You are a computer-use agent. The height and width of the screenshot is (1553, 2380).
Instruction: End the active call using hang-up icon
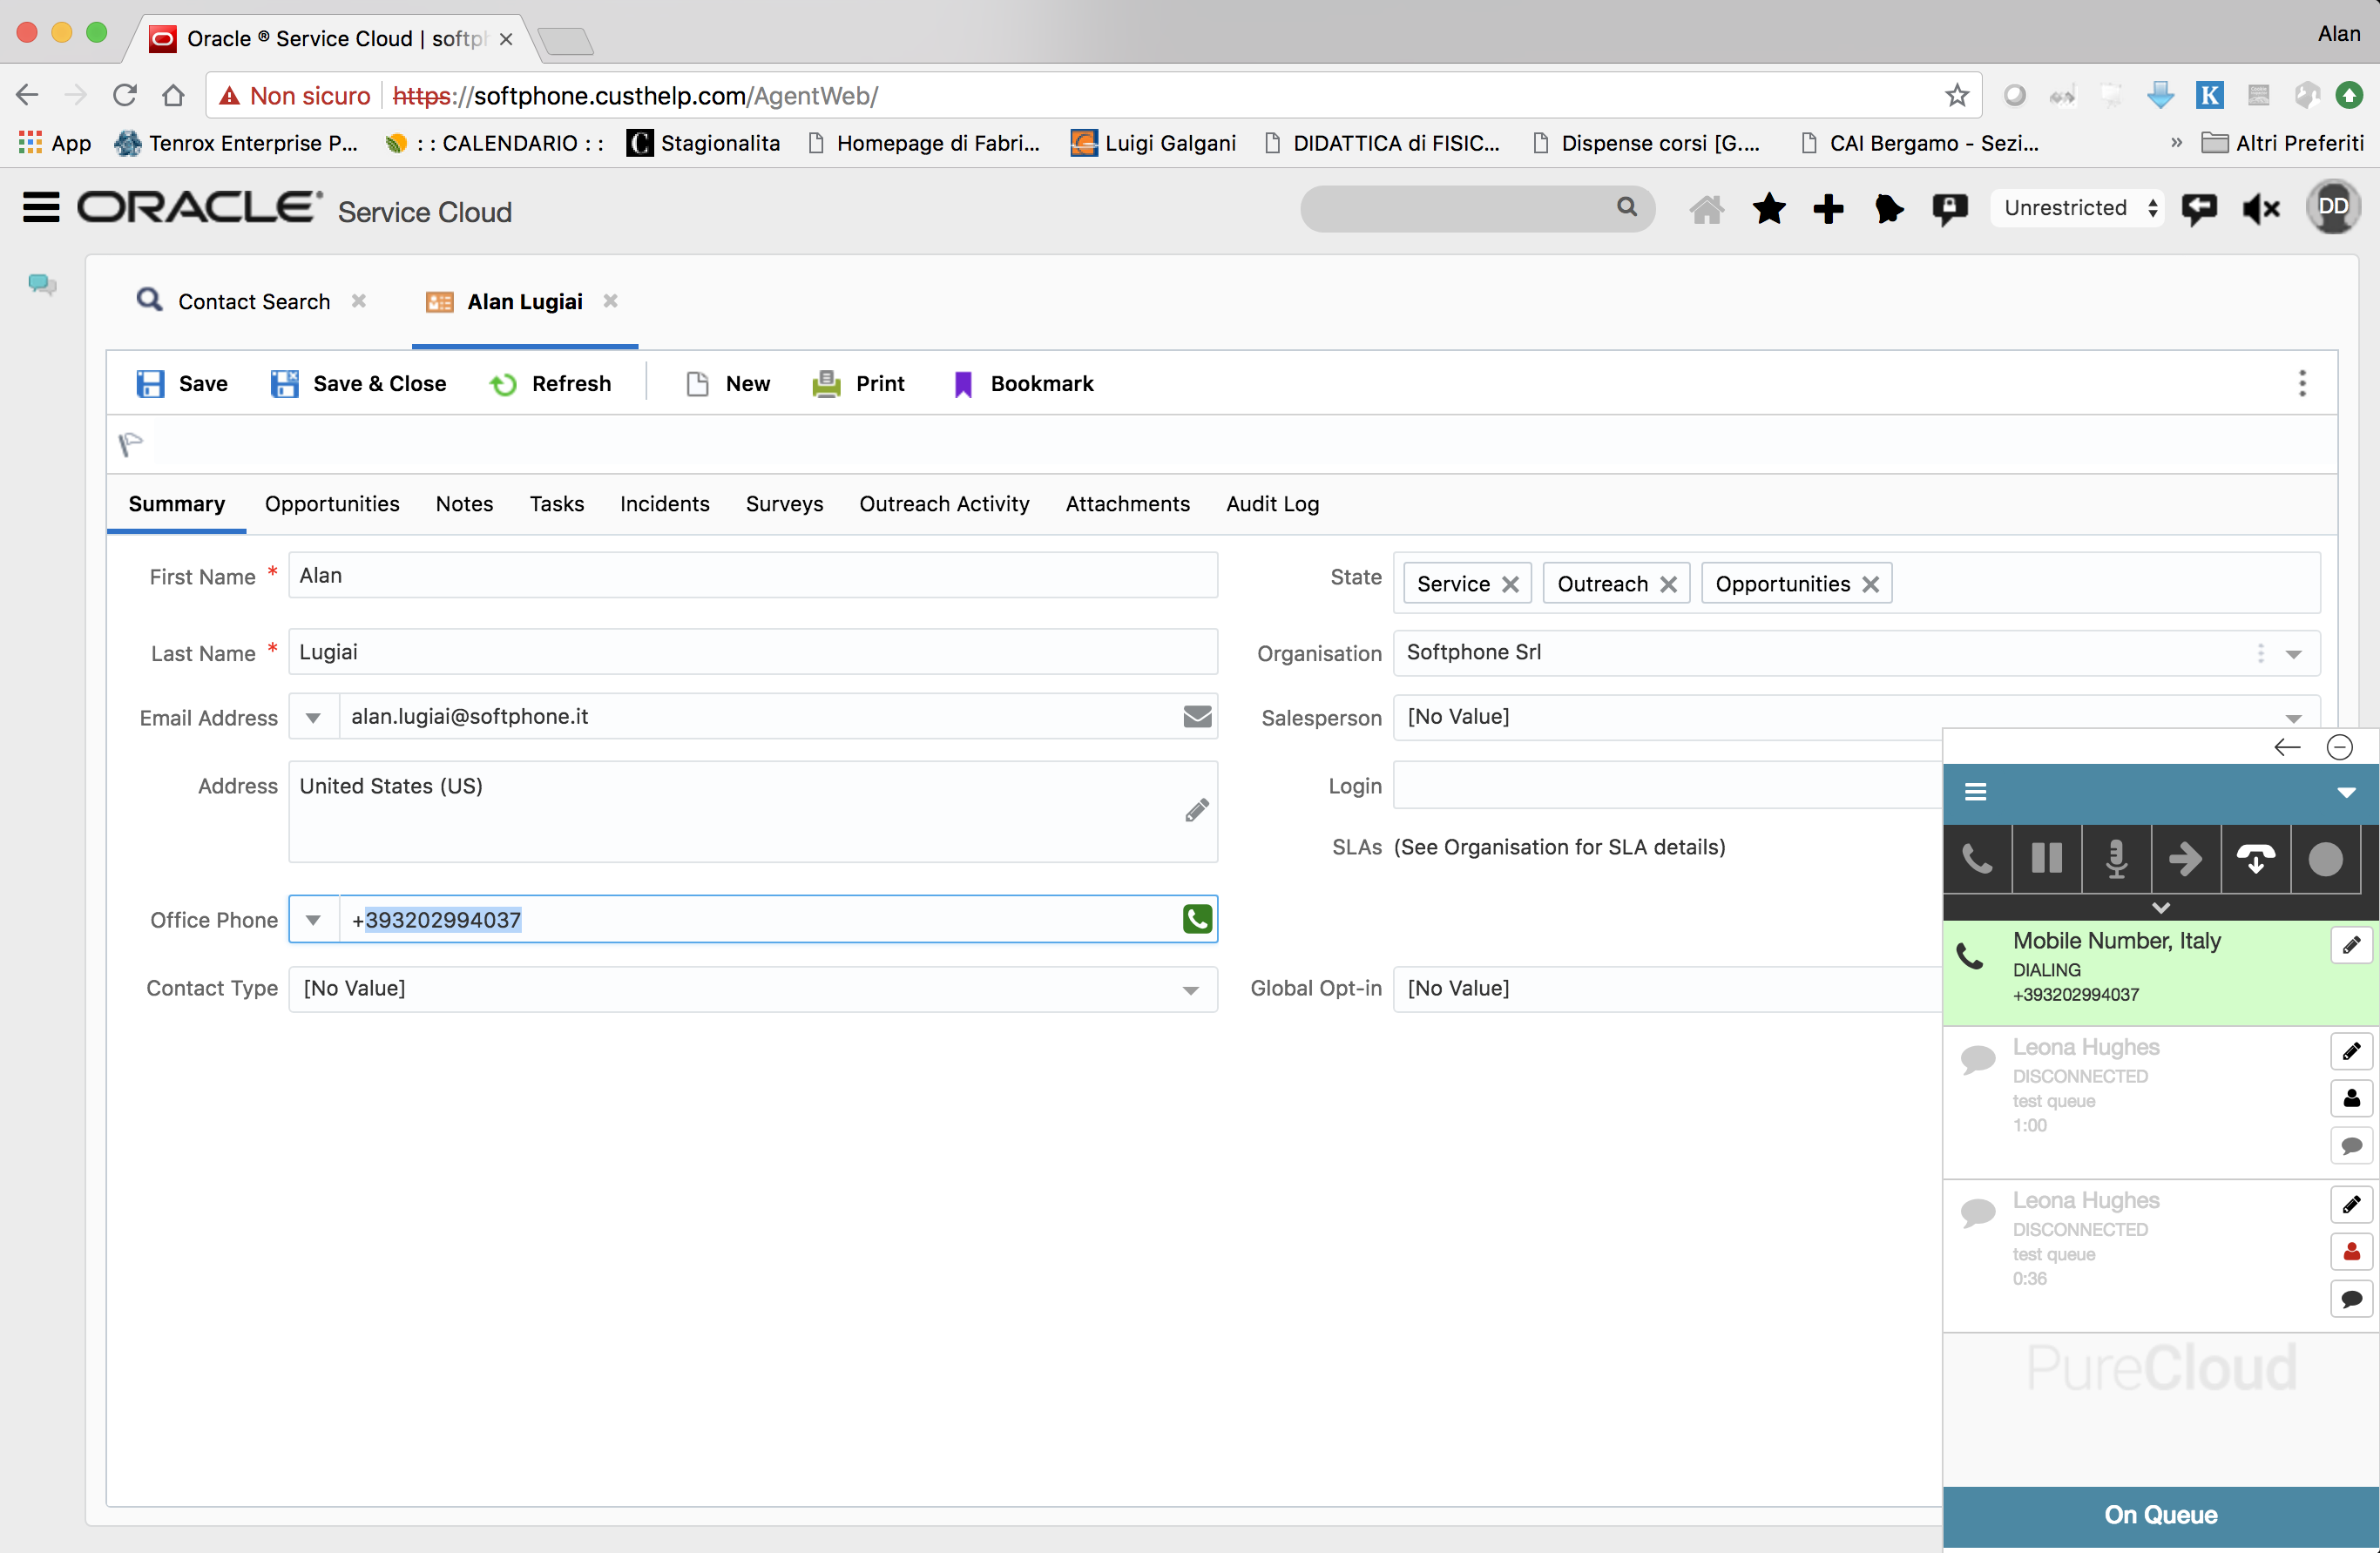[x=2255, y=859]
